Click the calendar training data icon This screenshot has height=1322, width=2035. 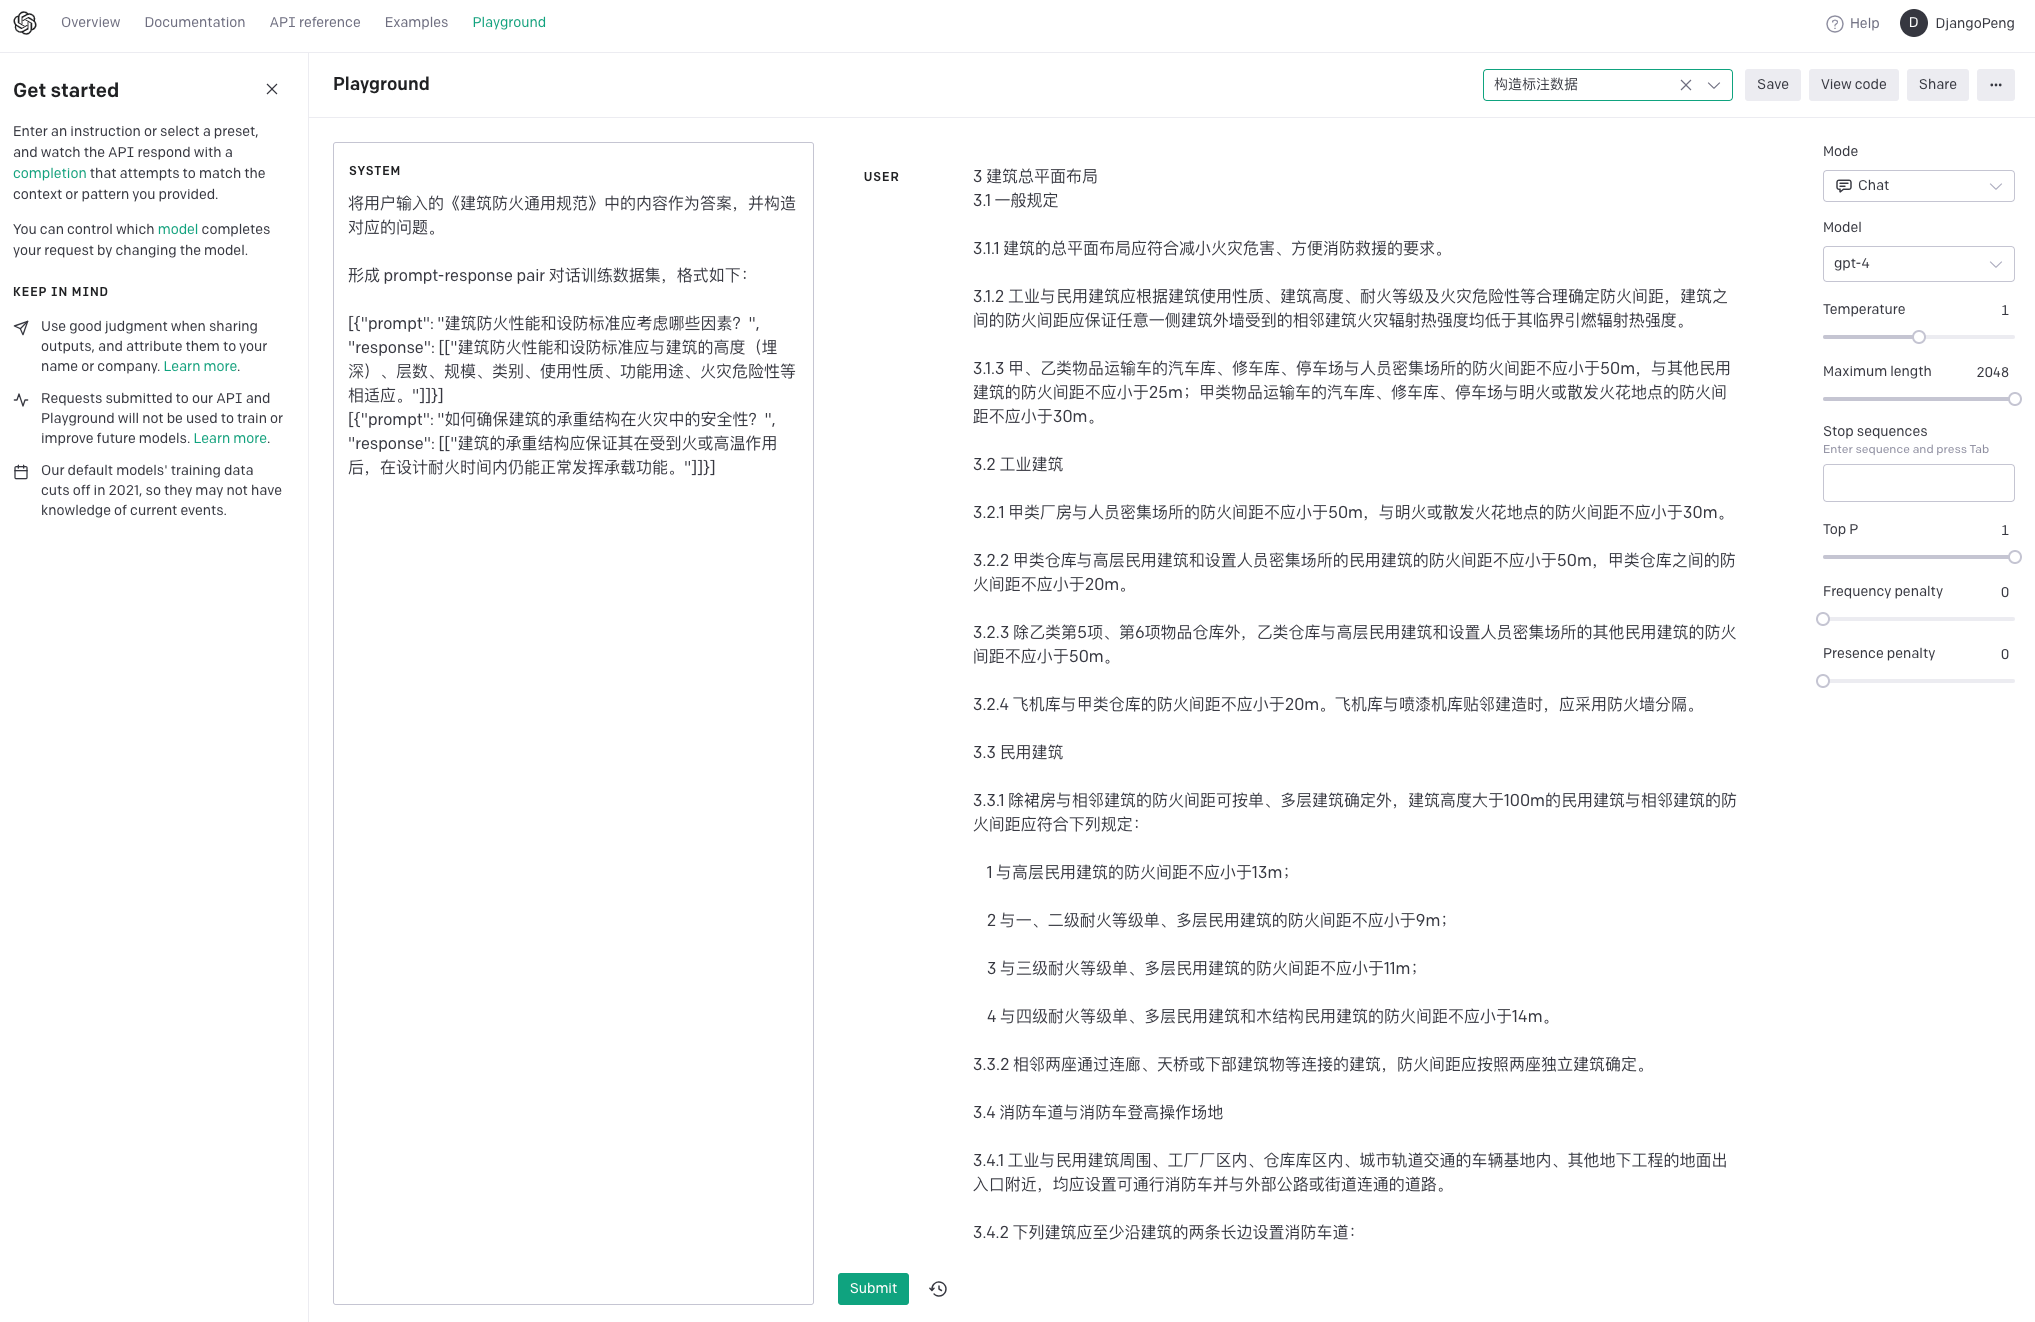coord(21,472)
